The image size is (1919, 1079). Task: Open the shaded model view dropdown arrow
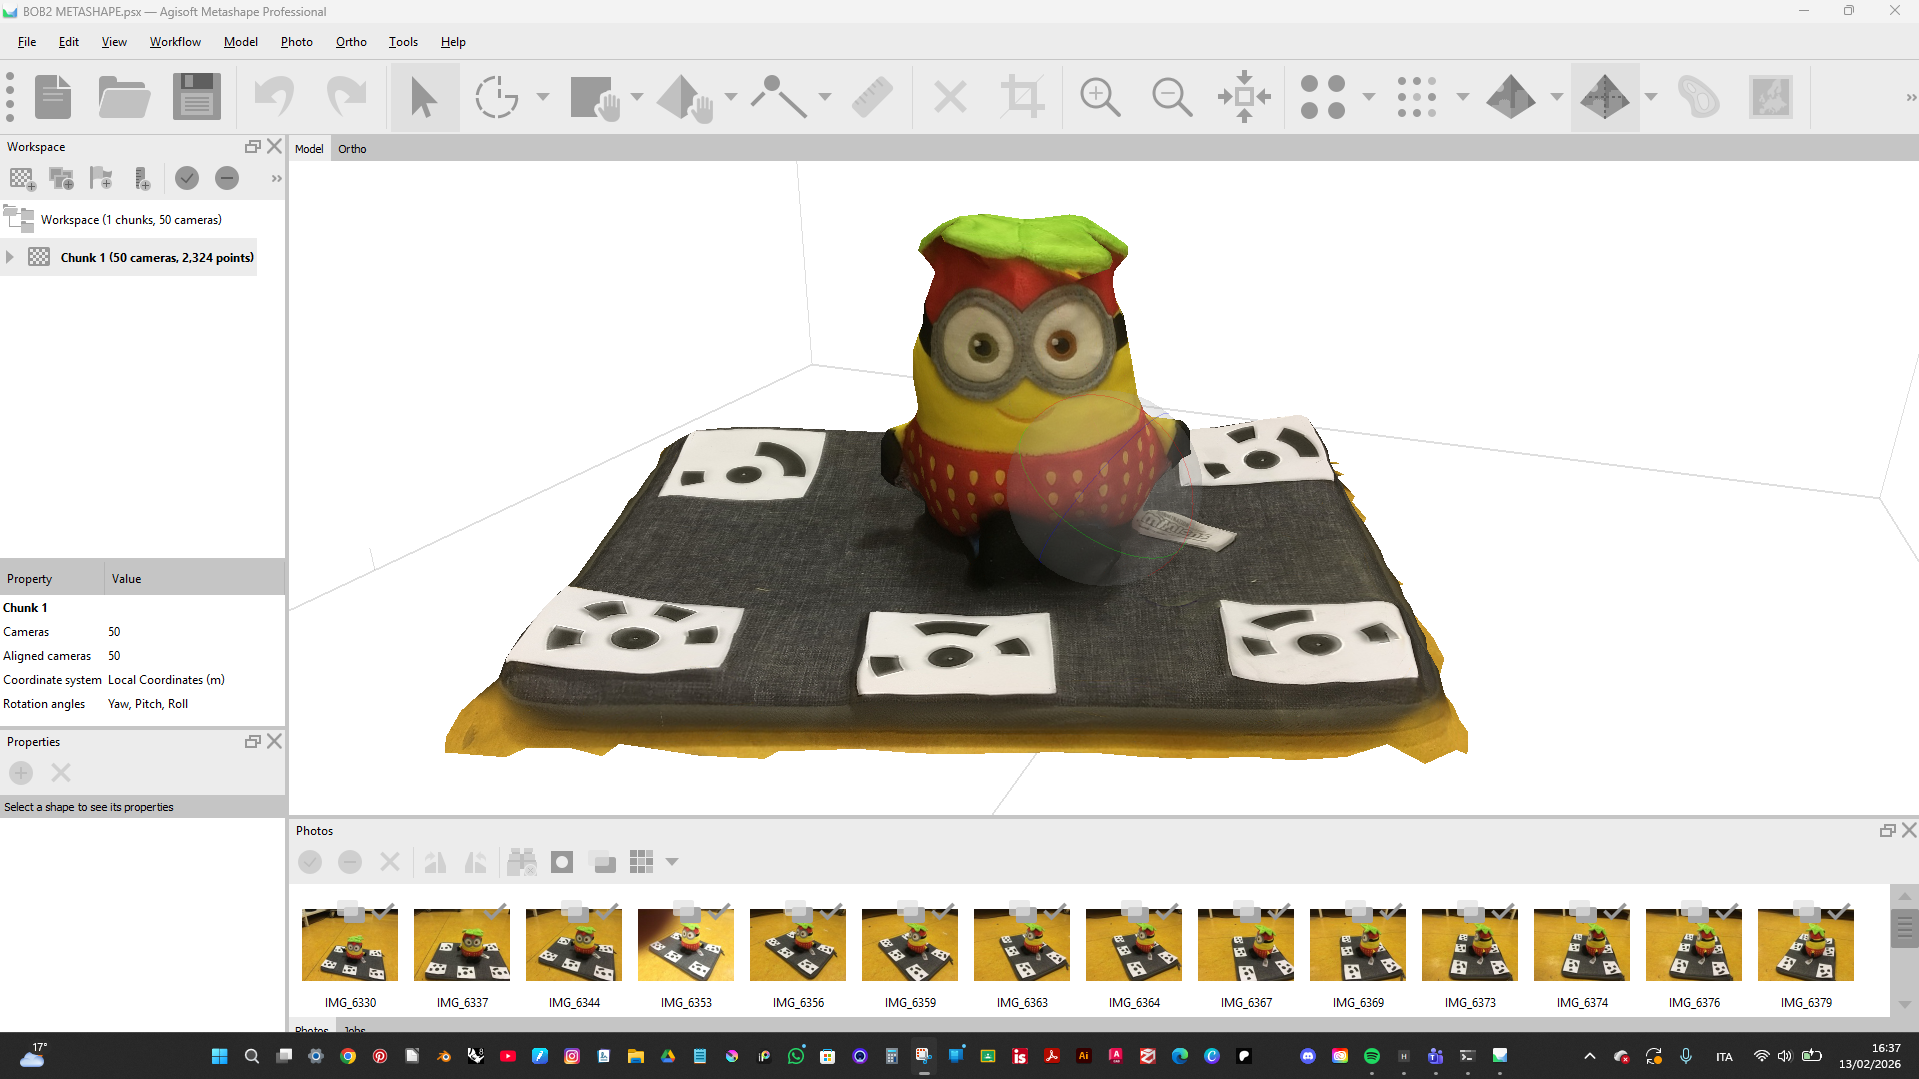(x=1556, y=96)
